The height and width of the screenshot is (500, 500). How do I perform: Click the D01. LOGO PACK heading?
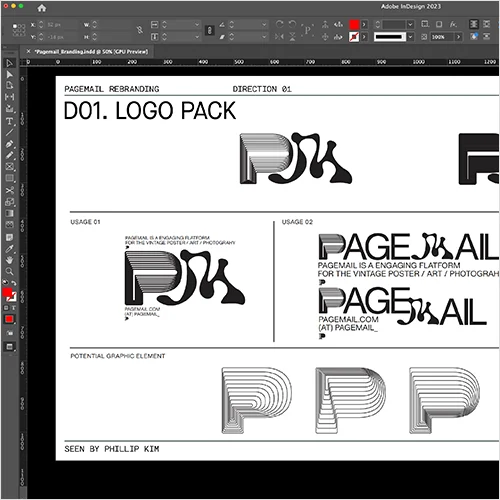pos(150,111)
